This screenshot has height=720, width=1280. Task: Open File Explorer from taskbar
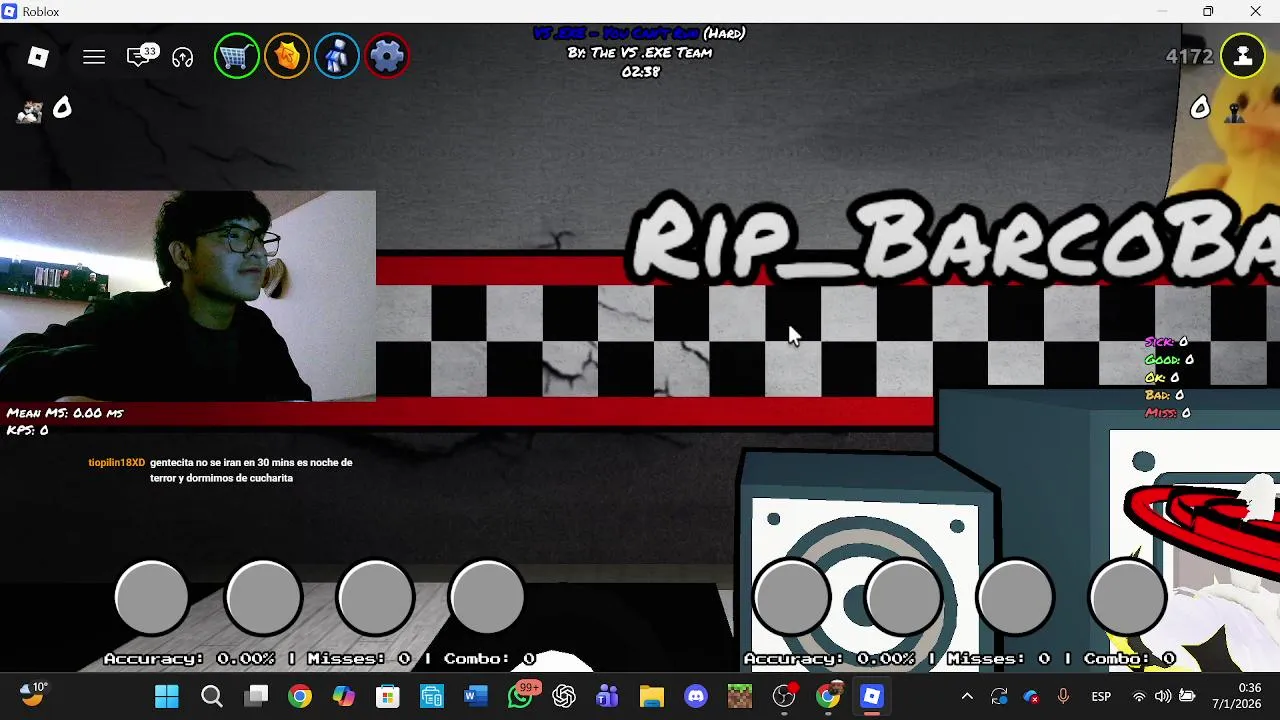click(652, 696)
